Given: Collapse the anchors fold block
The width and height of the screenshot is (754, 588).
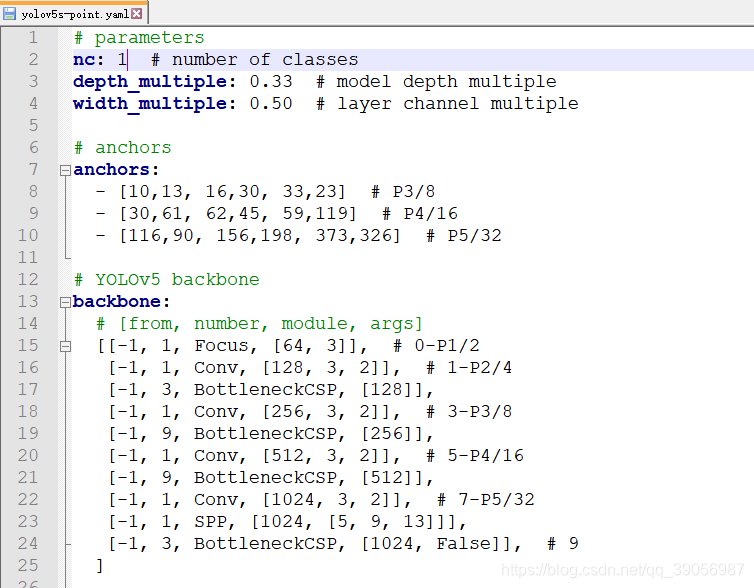Looking at the screenshot, I should click(65, 170).
